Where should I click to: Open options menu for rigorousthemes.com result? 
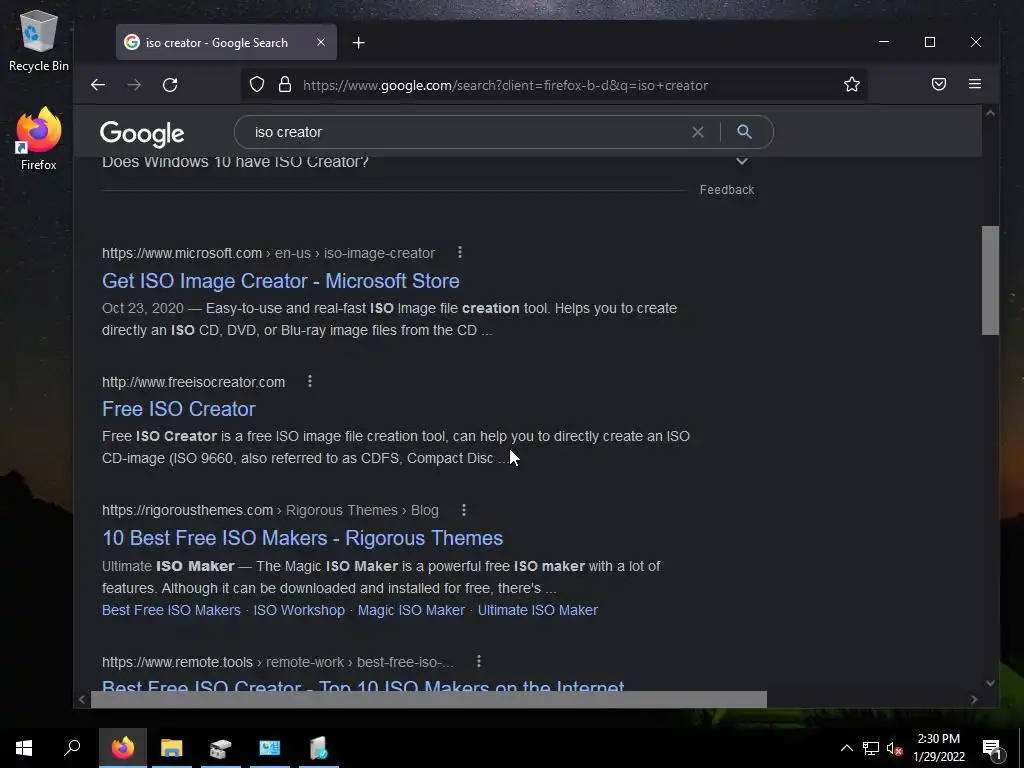464,509
